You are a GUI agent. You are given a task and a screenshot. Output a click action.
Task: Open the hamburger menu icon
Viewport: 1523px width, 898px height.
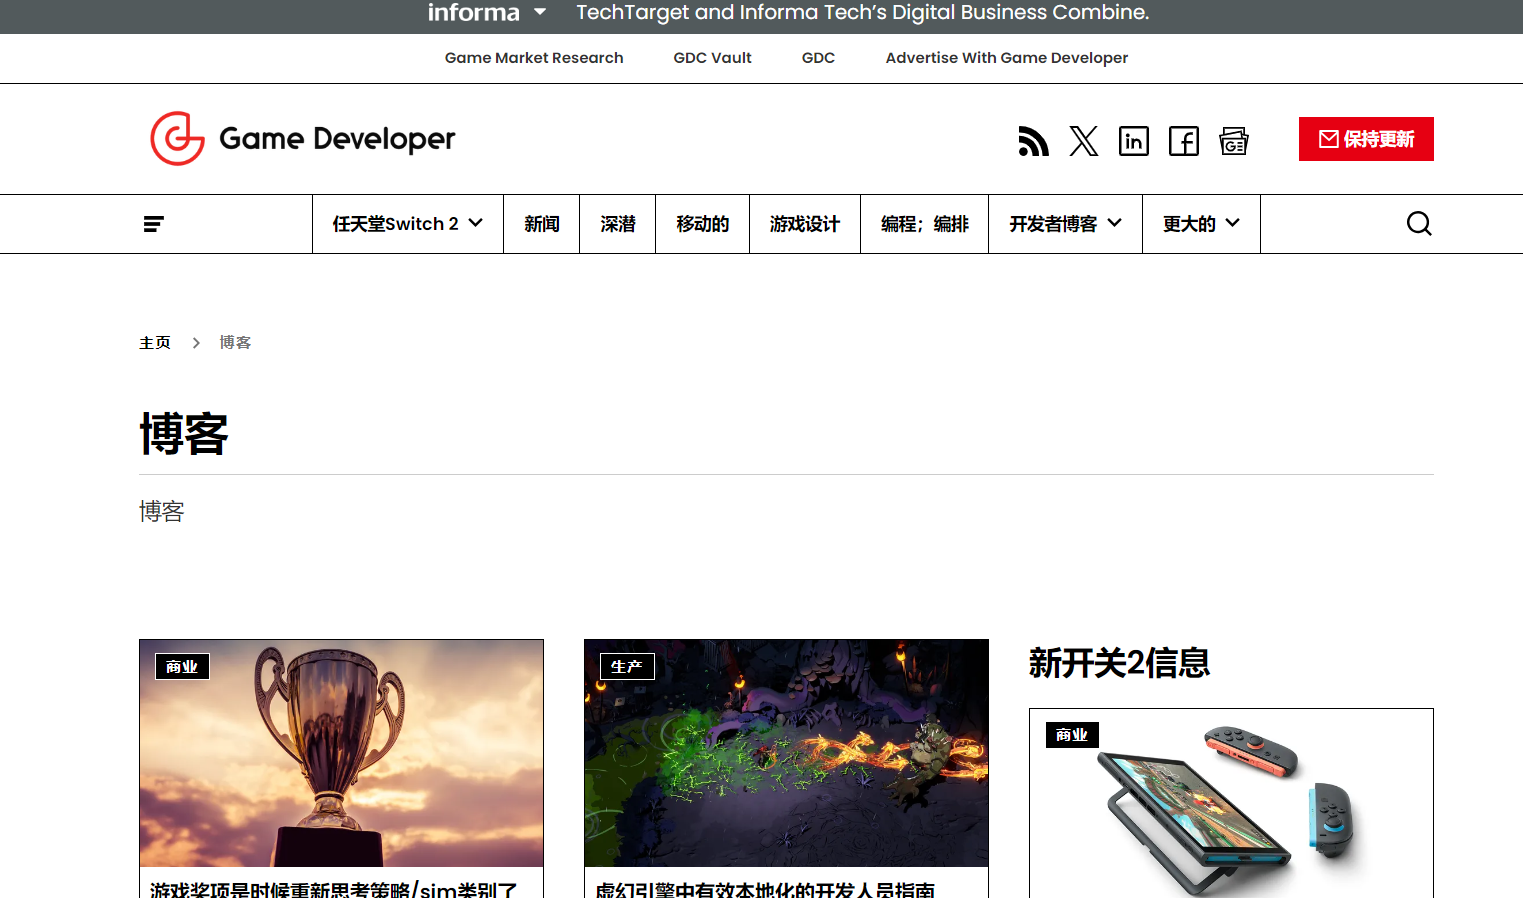153,224
